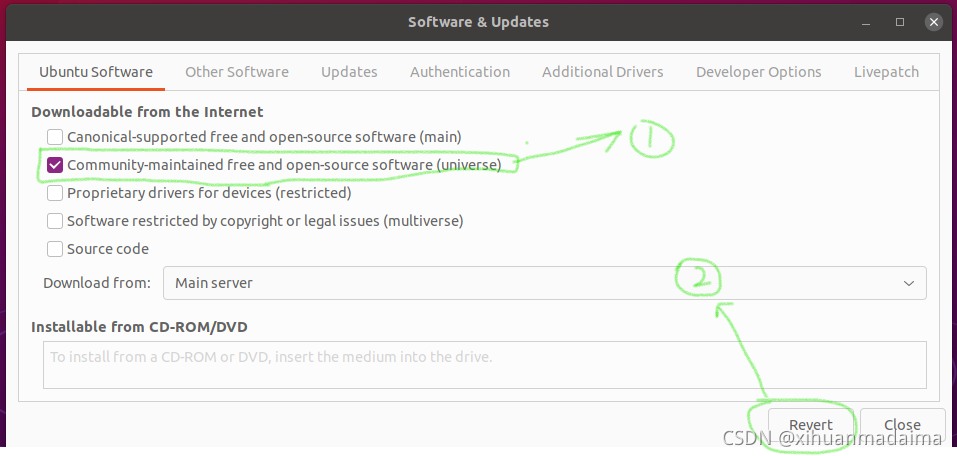
Task: Click the 'Installable from CD-ROM/DVD' heading
Action: (139, 327)
